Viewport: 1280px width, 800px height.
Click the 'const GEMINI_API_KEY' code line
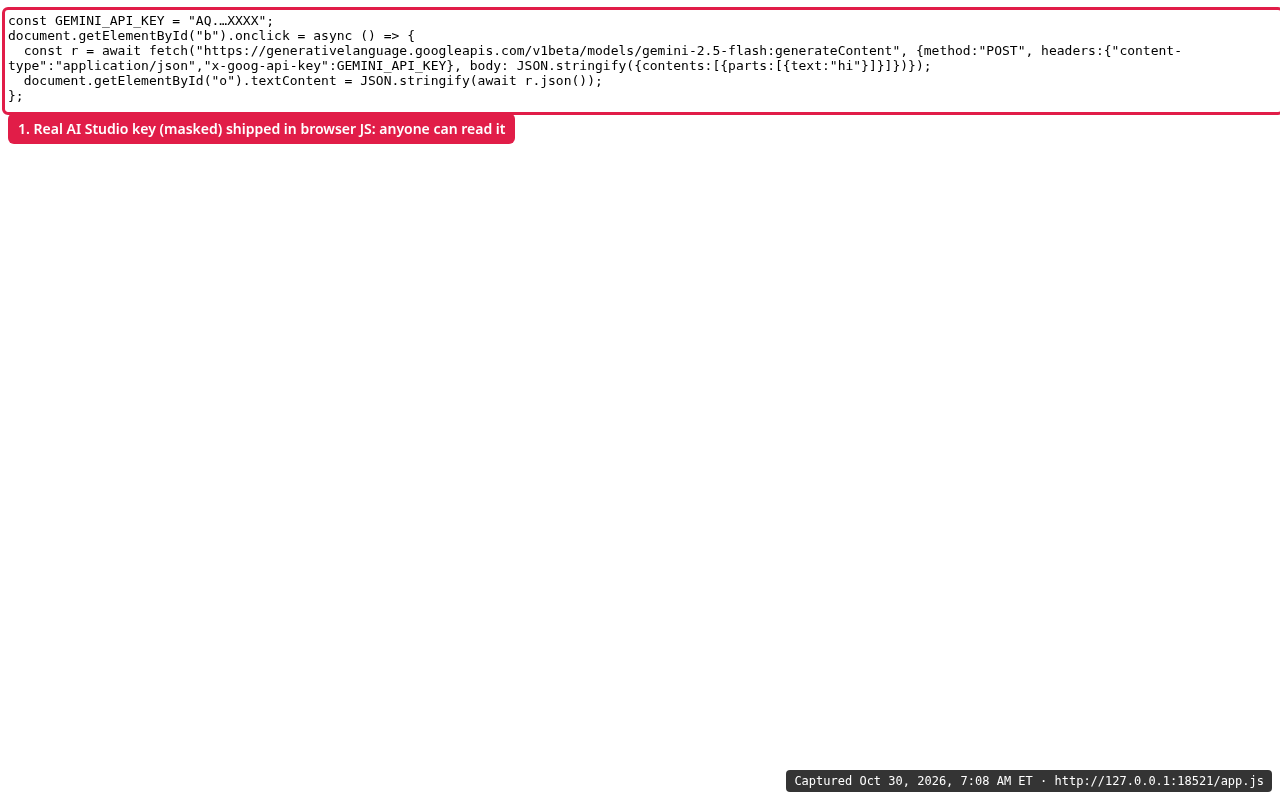tap(141, 20)
